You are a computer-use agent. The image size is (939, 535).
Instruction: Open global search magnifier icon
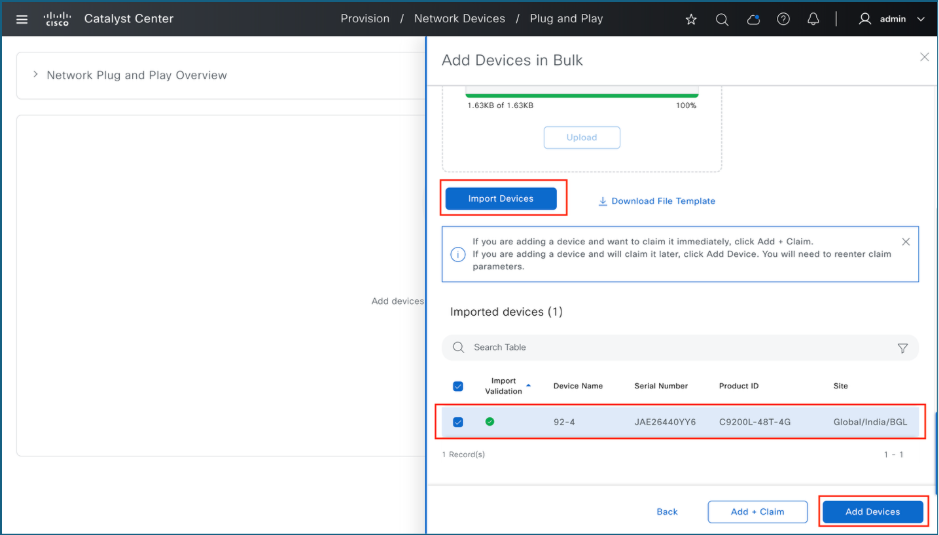pyautogui.click(x=722, y=19)
